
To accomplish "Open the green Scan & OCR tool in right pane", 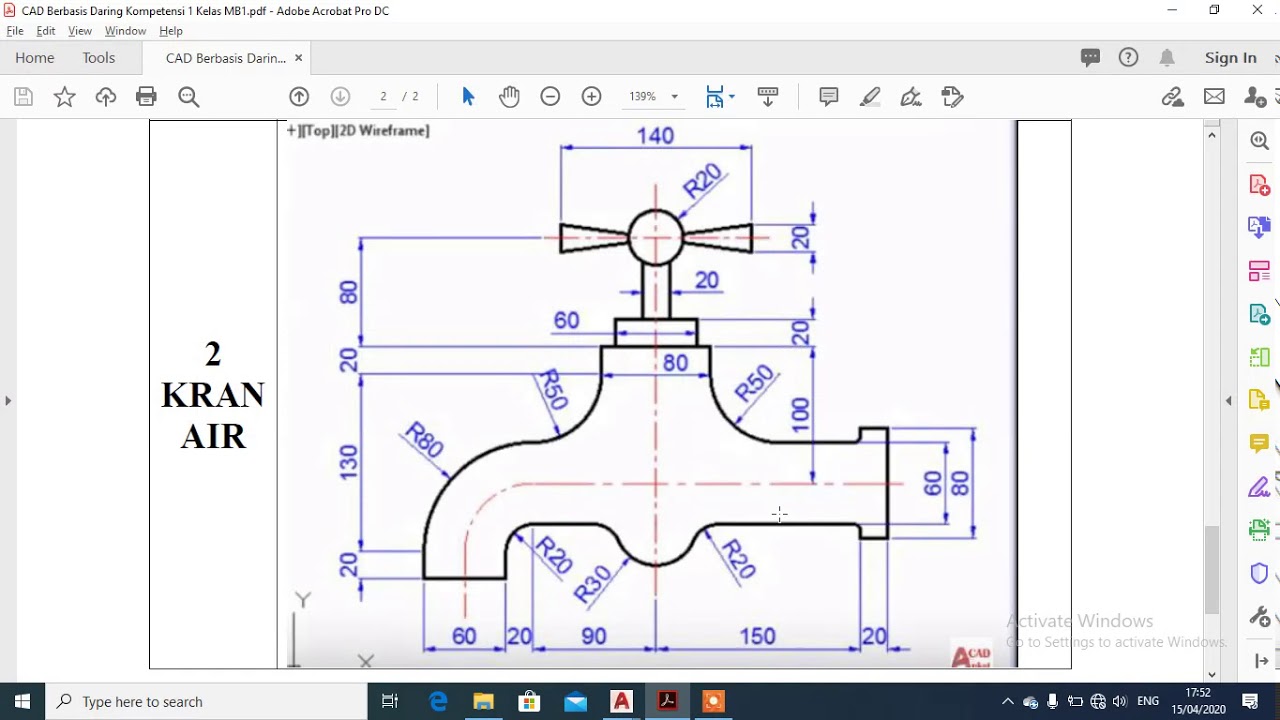I will 1259,530.
